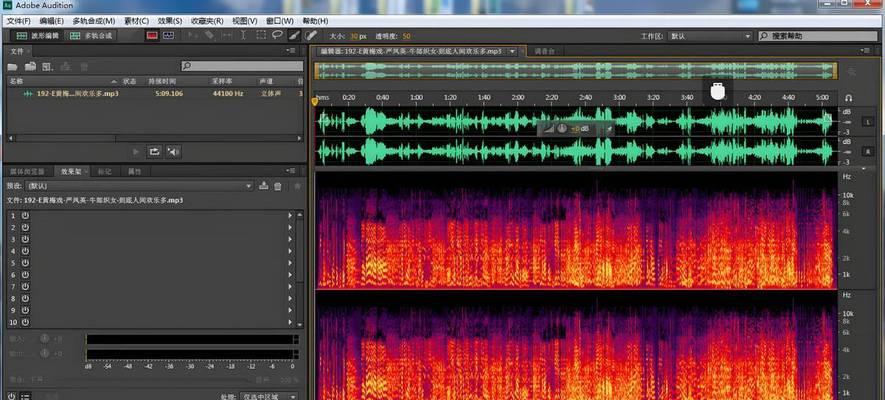Select the Lasso Selection tool
The width and height of the screenshot is (885, 400).
[277, 36]
